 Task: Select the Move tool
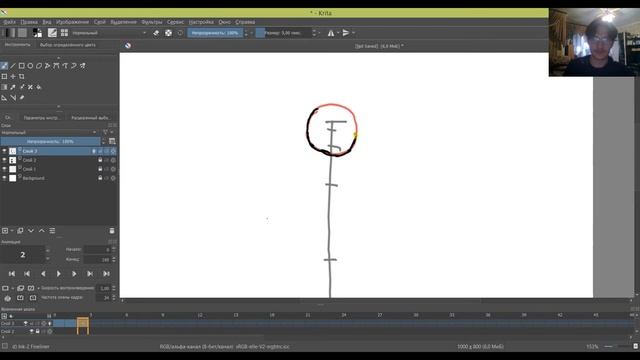click(13, 76)
